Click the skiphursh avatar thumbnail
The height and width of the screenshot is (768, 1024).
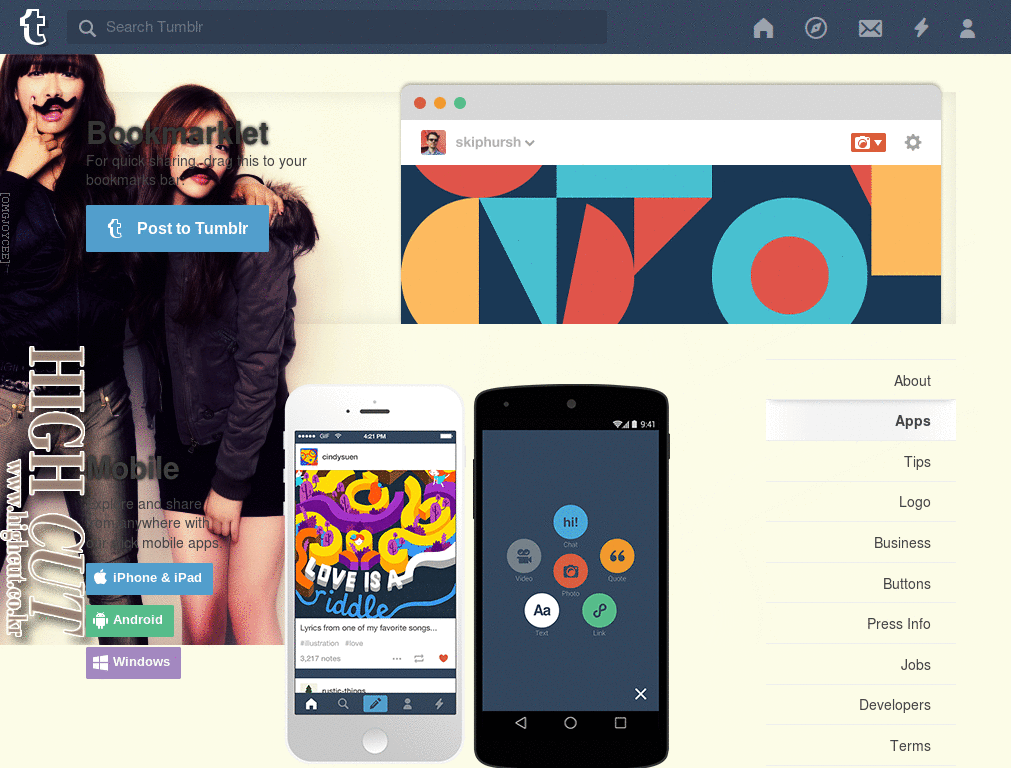tap(433, 142)
